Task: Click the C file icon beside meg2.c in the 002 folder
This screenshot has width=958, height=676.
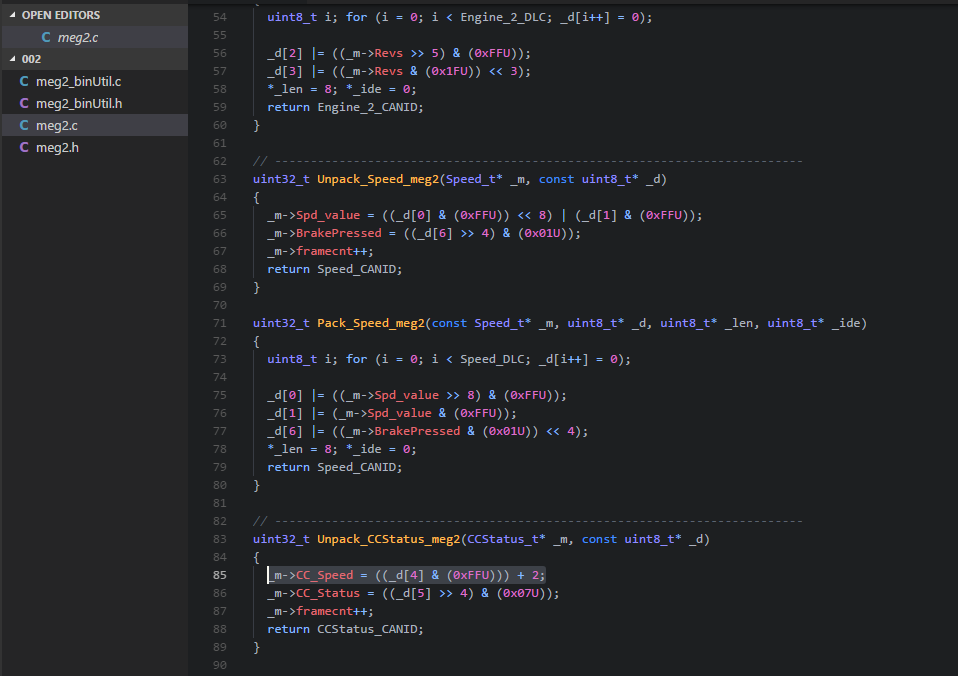Action: 24,125
